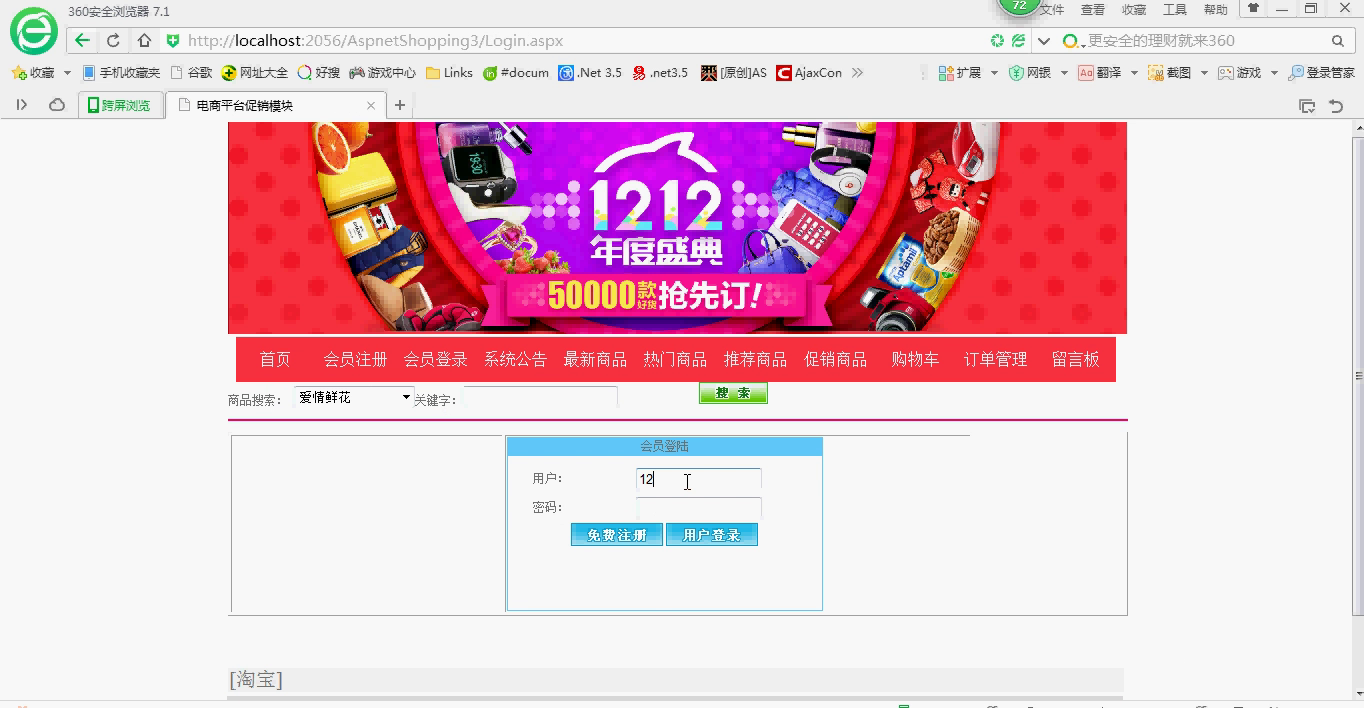
Task: Open the 工具 menu in the title bar
Action: [1174, 10]
